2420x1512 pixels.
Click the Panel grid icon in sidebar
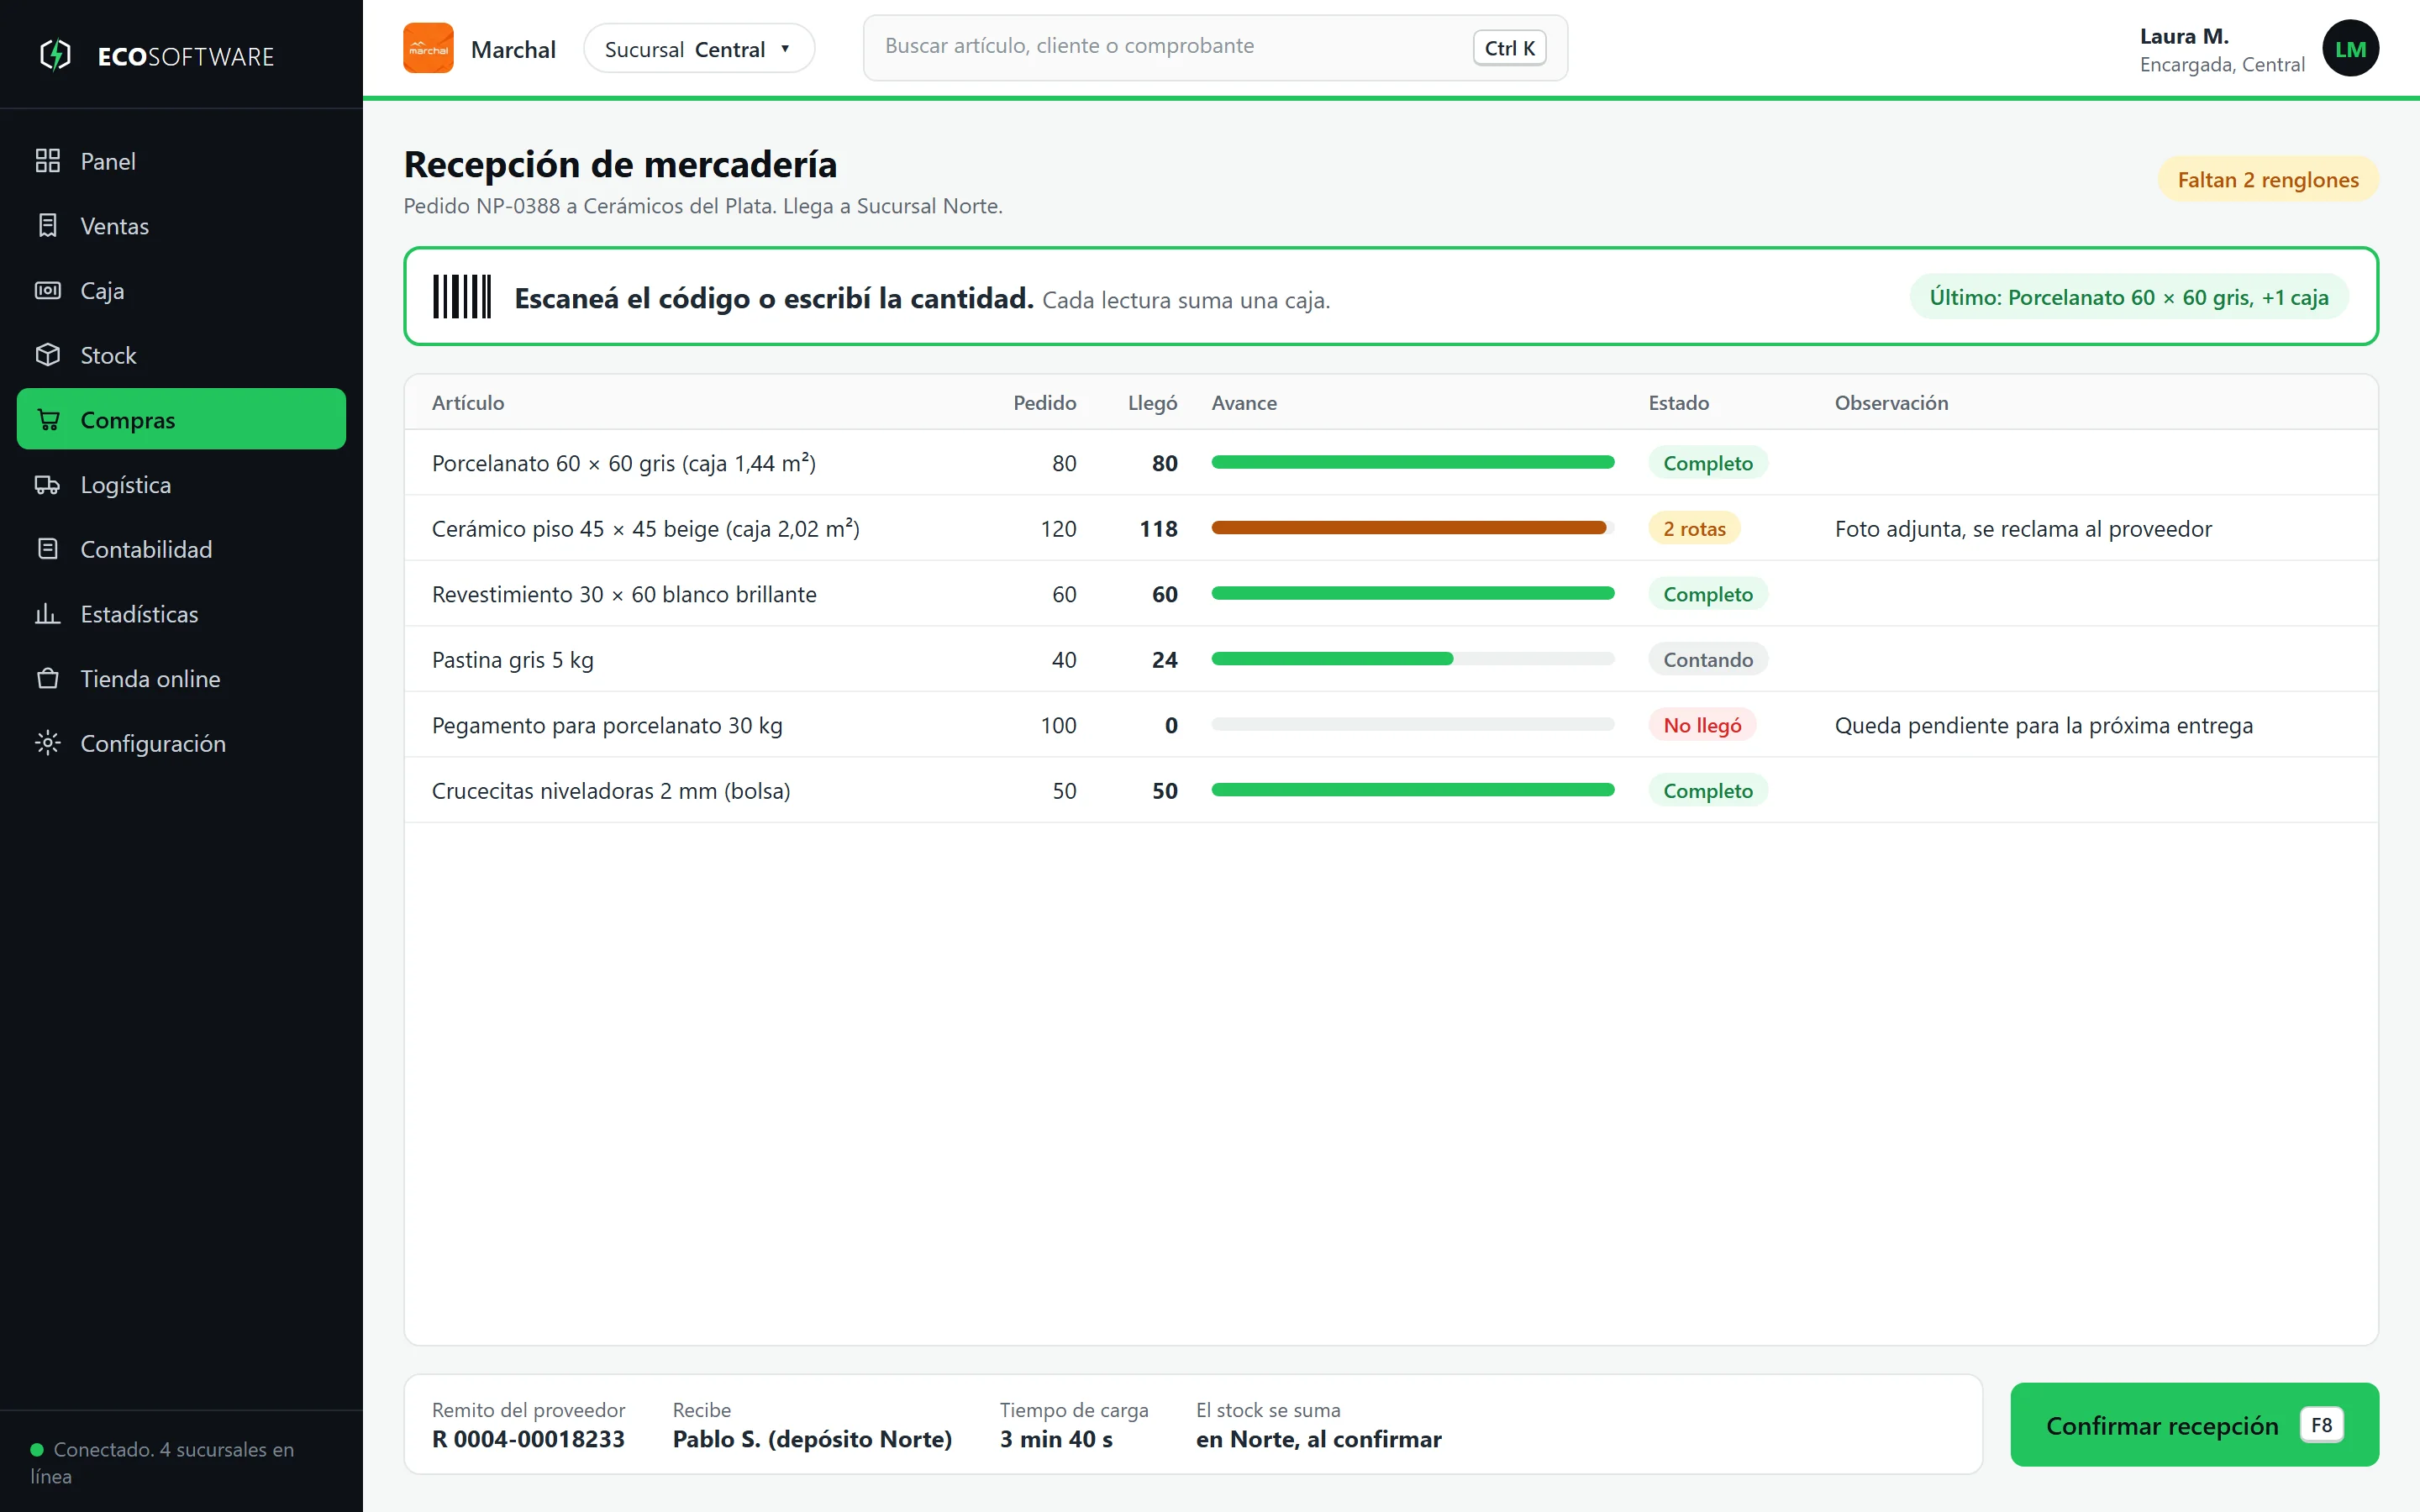[47, 161]
